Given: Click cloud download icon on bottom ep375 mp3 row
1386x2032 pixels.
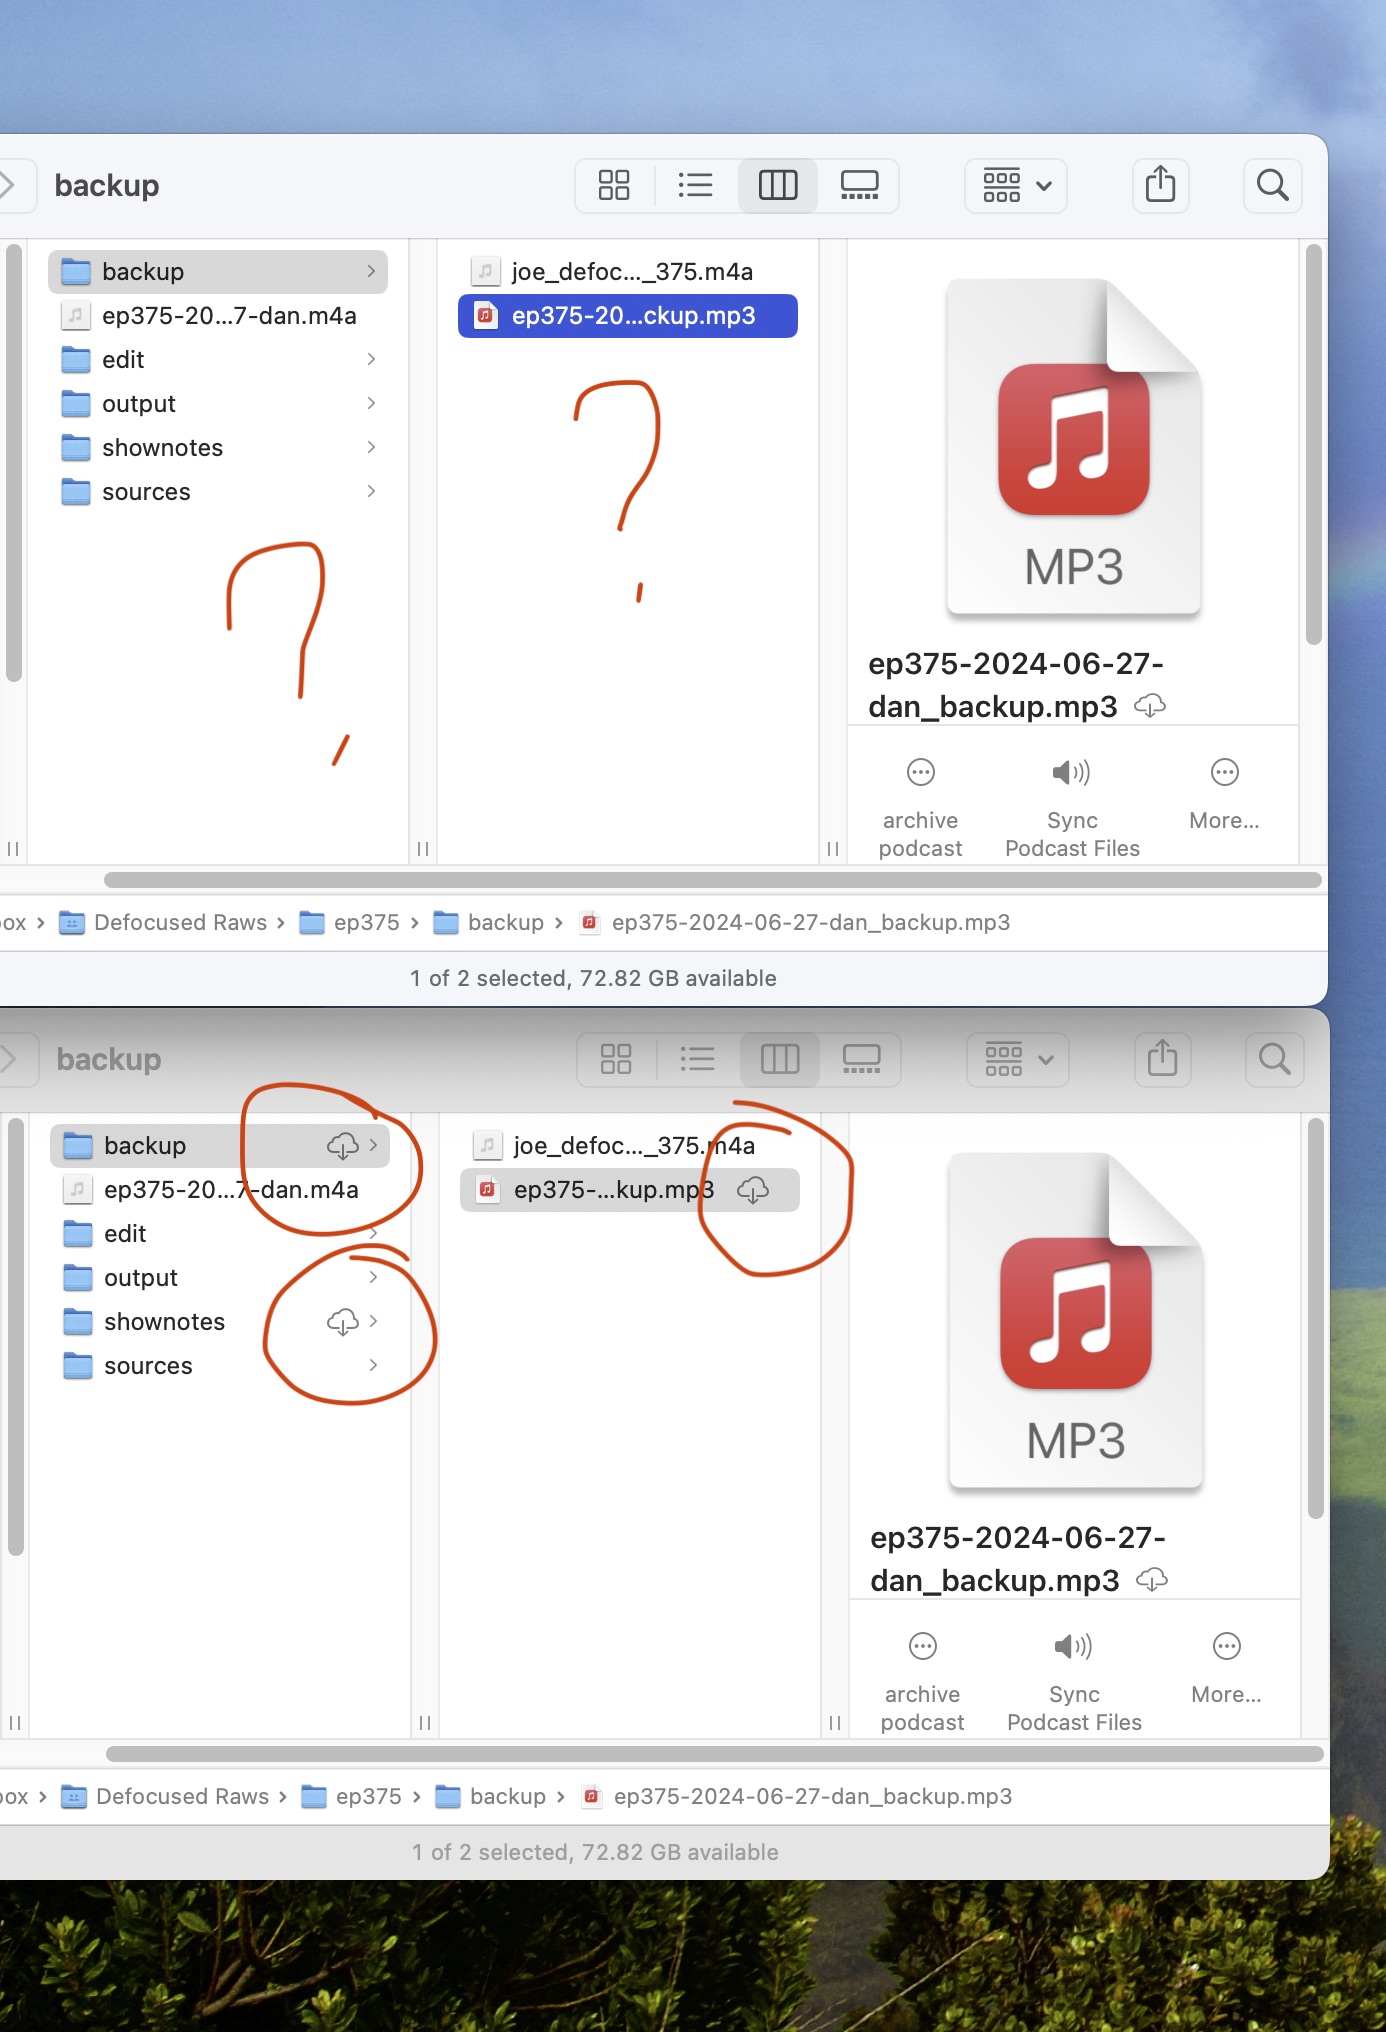Looking at the screenshot, I should point(753,1190).
